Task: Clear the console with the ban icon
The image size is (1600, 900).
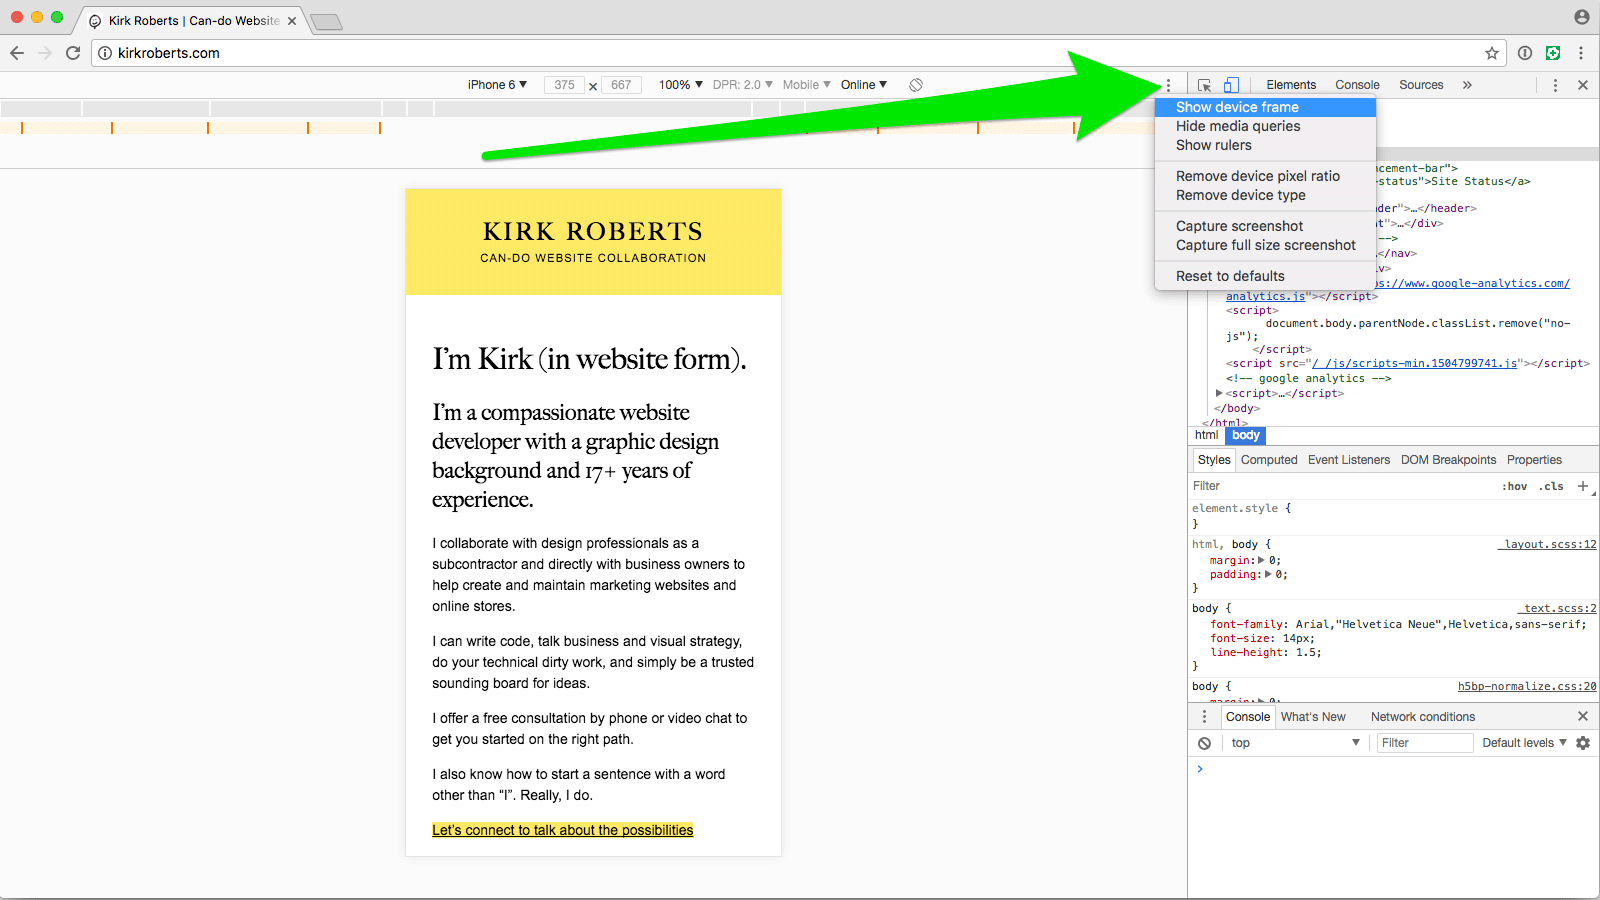Action: click(1205, 743)
